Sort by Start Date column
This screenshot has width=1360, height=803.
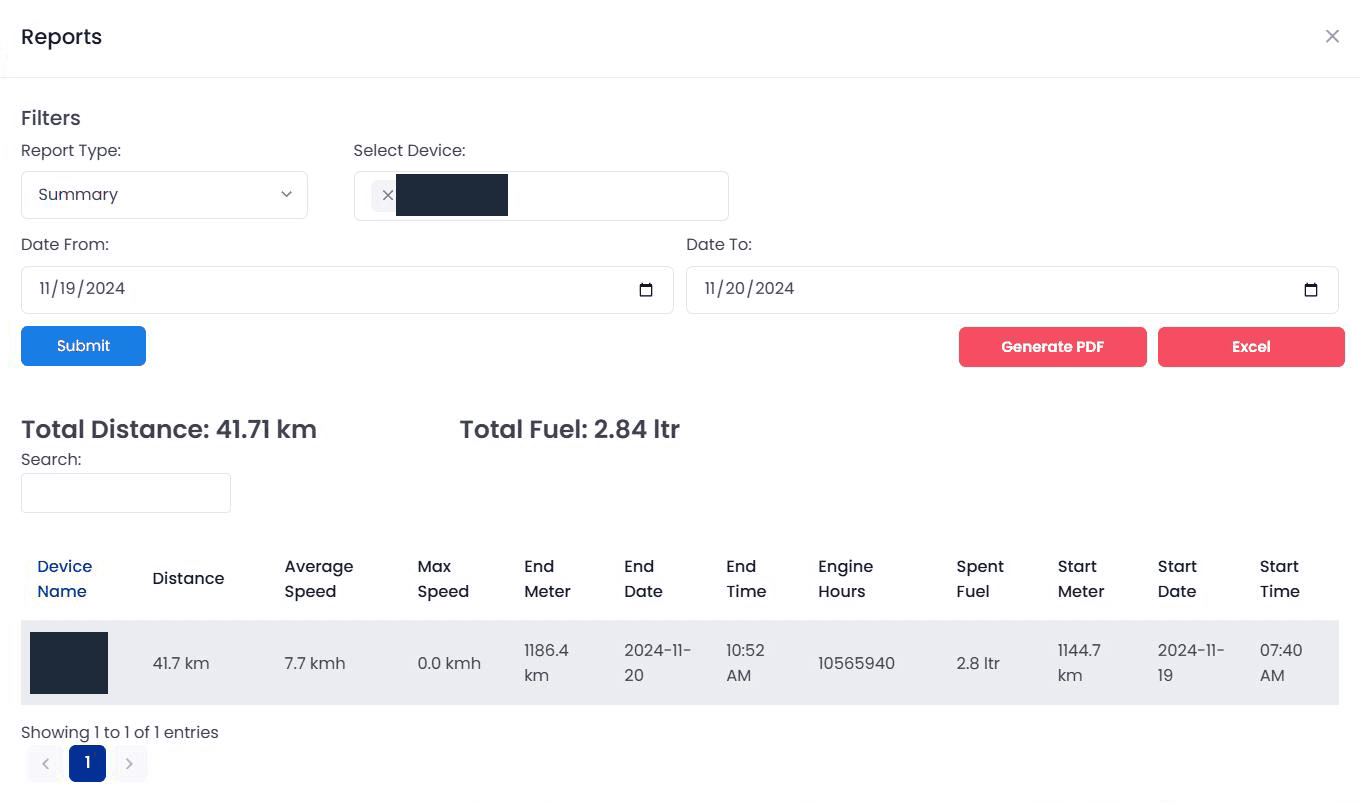pos(1177,579)
